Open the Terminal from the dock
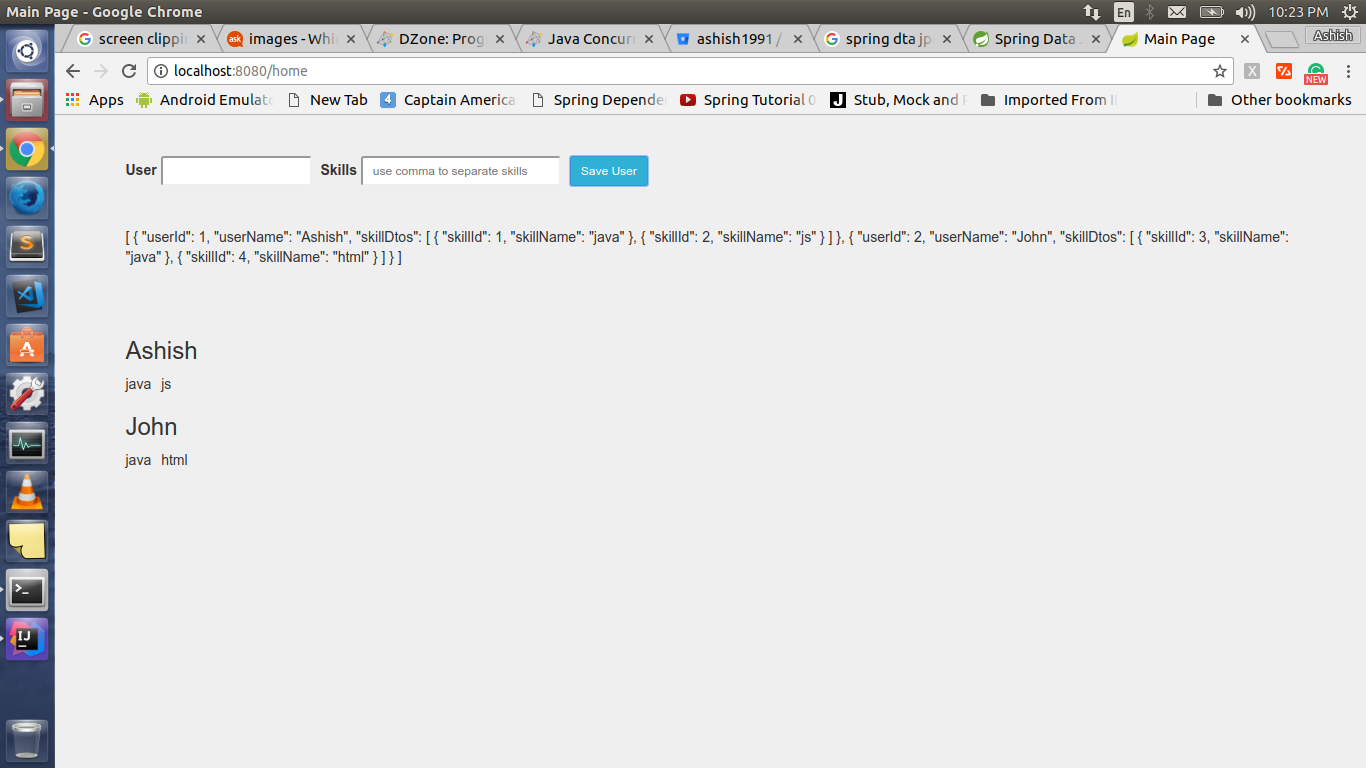This screenshot has height=768, width=1366. click(27, 590)
